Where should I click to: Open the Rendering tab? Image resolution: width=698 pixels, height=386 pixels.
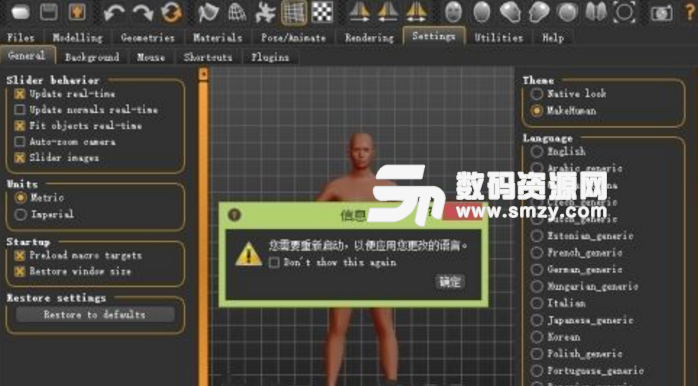(x=369, y=38)
